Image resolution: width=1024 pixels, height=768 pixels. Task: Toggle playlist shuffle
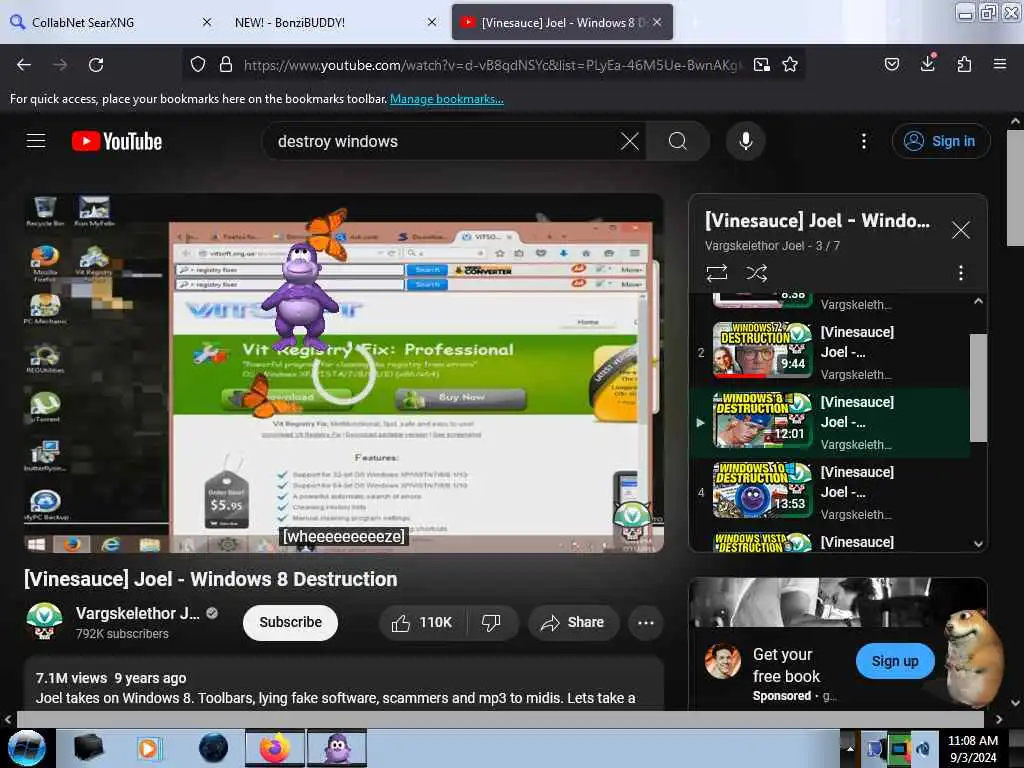click(757, 273)
